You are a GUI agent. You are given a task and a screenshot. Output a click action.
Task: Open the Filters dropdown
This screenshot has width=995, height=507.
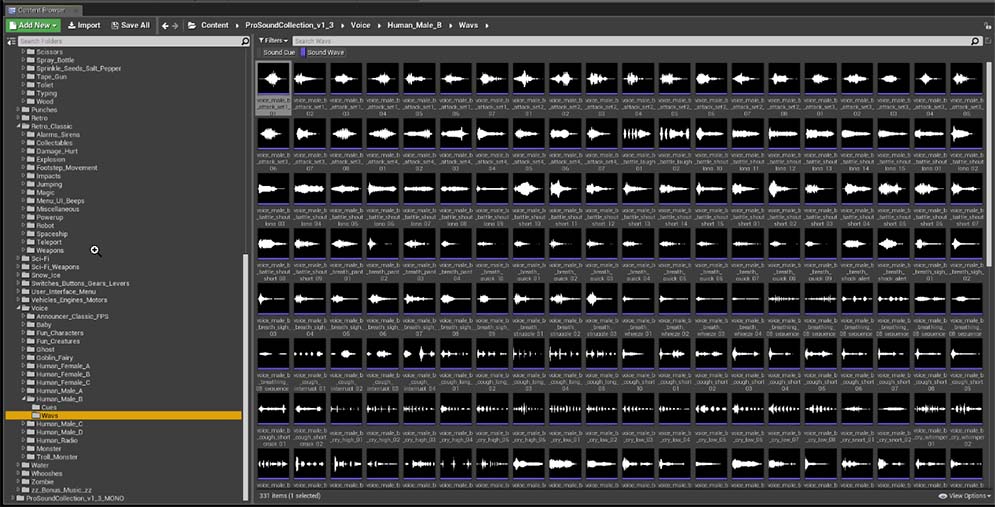(273, 41)
